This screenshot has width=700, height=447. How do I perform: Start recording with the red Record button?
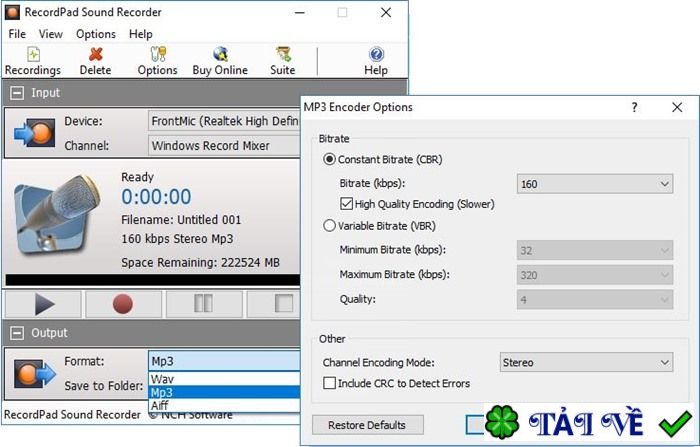tap(123, 304)
